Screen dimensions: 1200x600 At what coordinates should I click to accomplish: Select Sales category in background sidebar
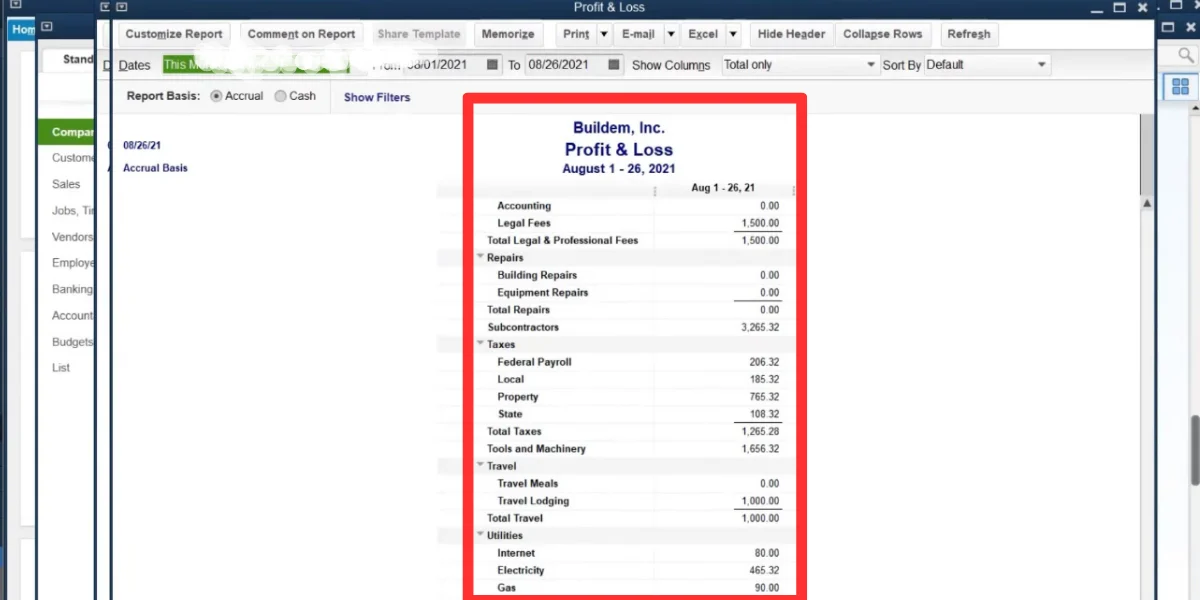(x=66, y=184)
